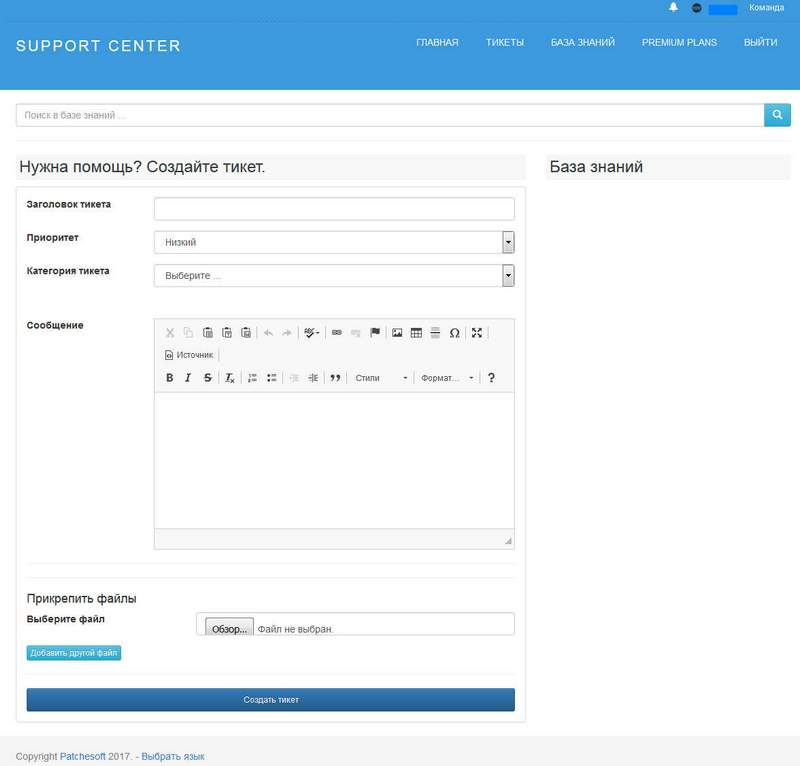Screen dimensions: 800x766
Task: Toggle strikethrough formatting
Action: coord(208,378)
